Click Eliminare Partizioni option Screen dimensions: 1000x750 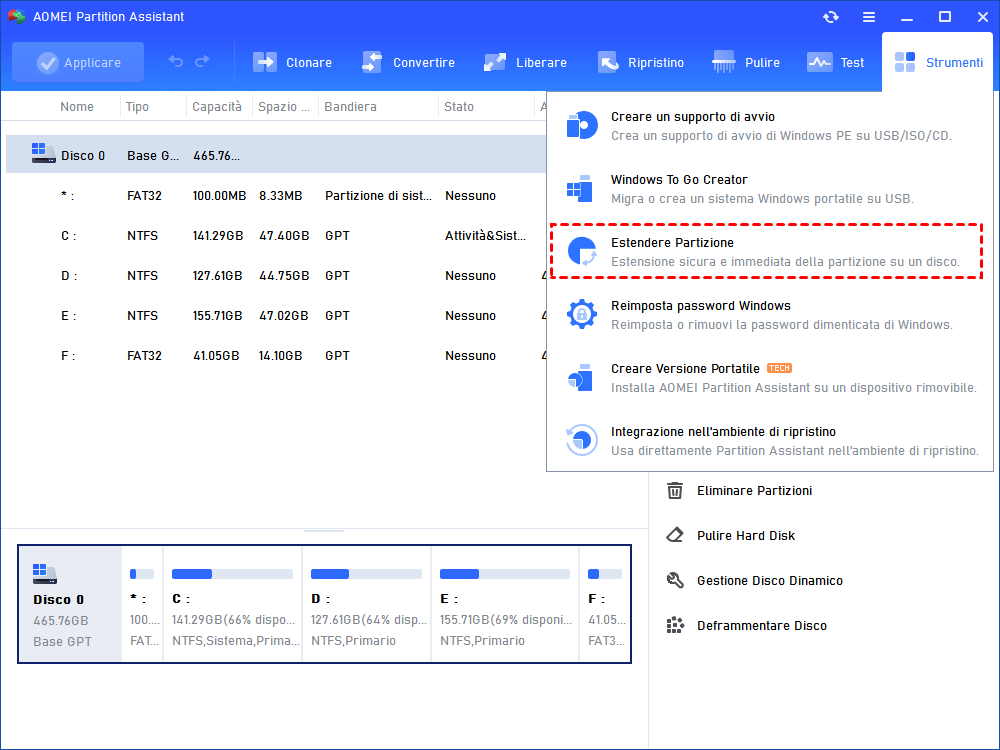pyautogui.click(x=739, y=490)
